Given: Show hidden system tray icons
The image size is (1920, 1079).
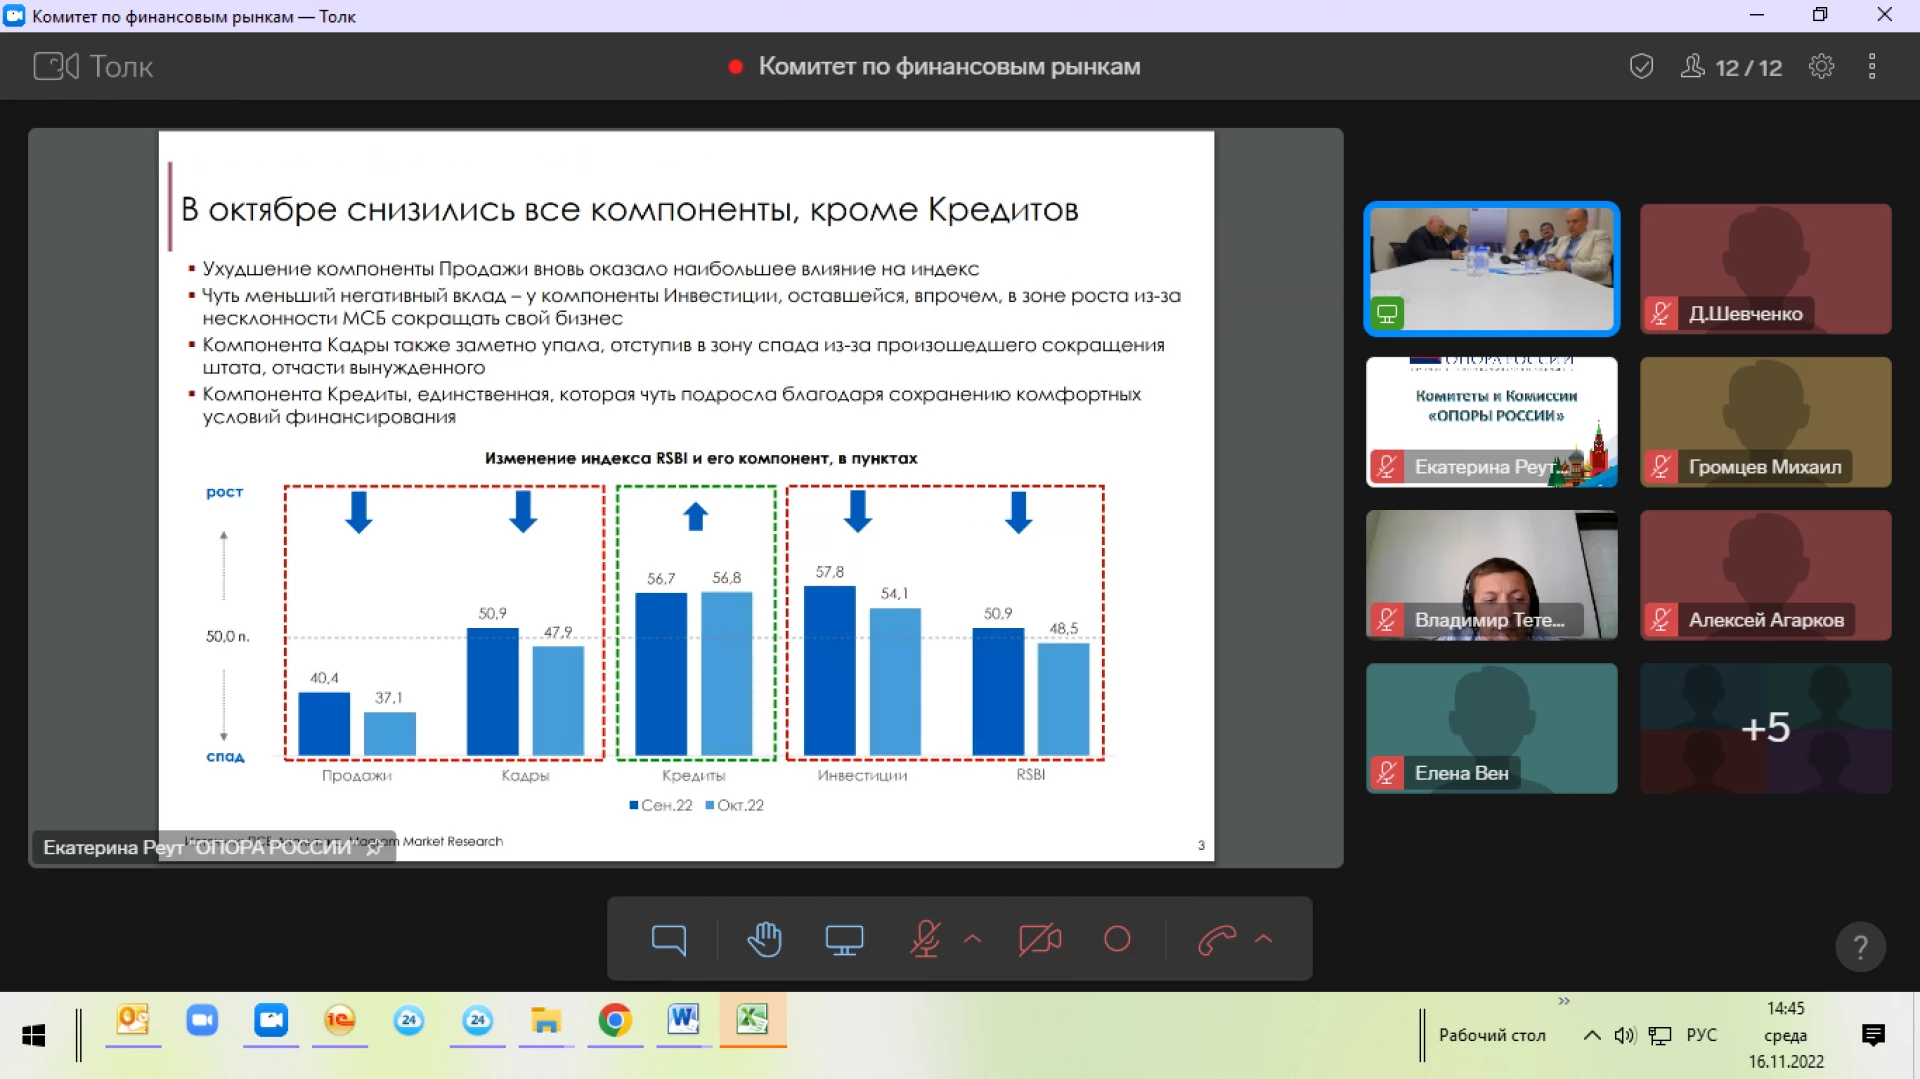Looking at the screenshot, I should [x=1592, y=1036].
